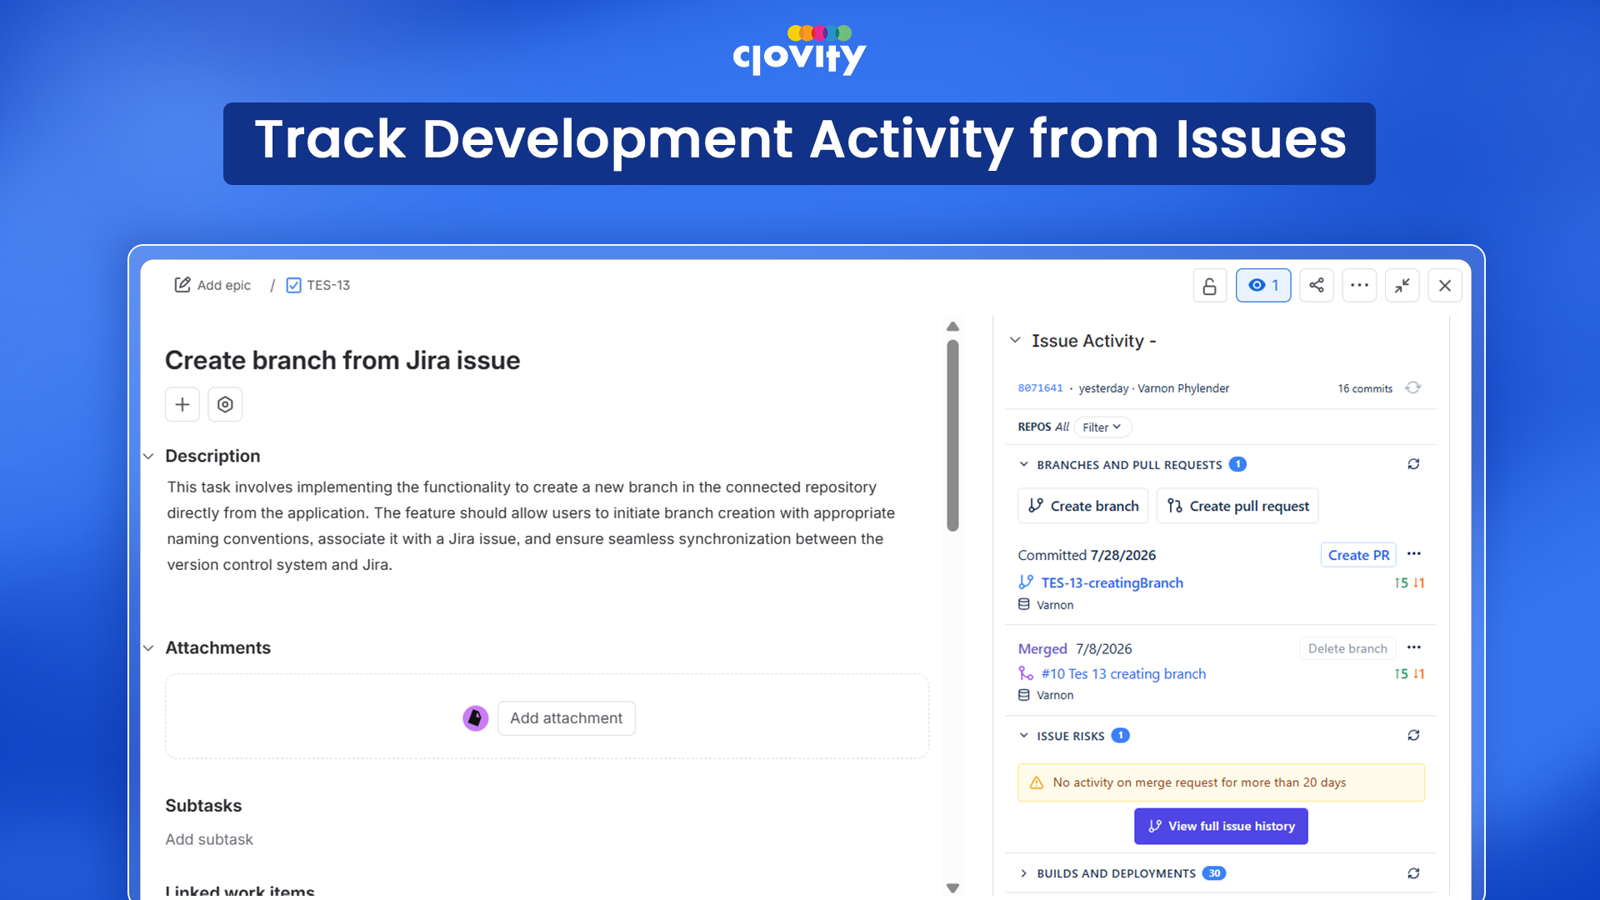Click the Branches and Pull Requests count badge 1
The height and width of the screenshot is (900, 1600).
[x=1238, y=464]
